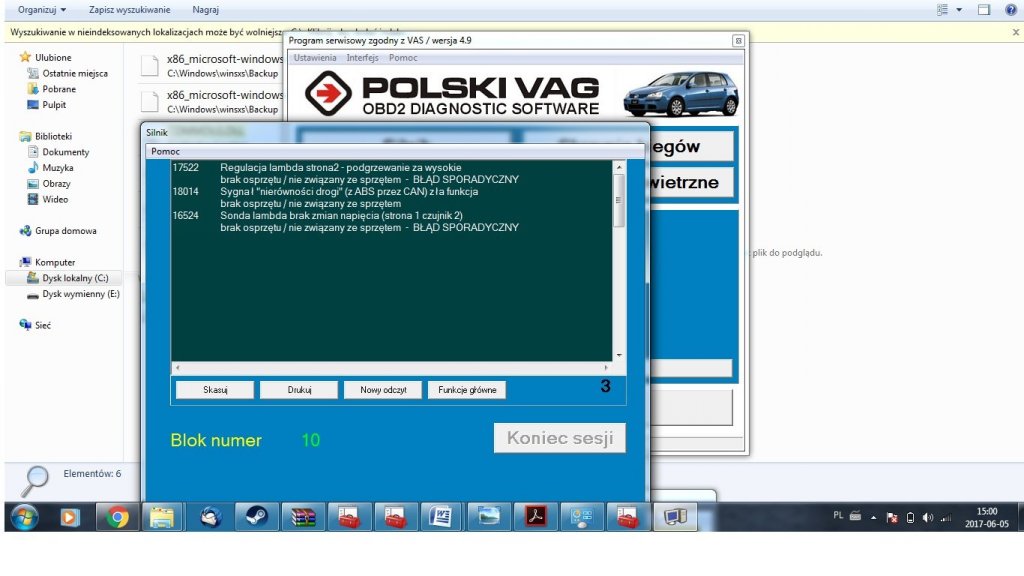Open Ostatnie miejsca in the navigation pane

click(75, 74)
